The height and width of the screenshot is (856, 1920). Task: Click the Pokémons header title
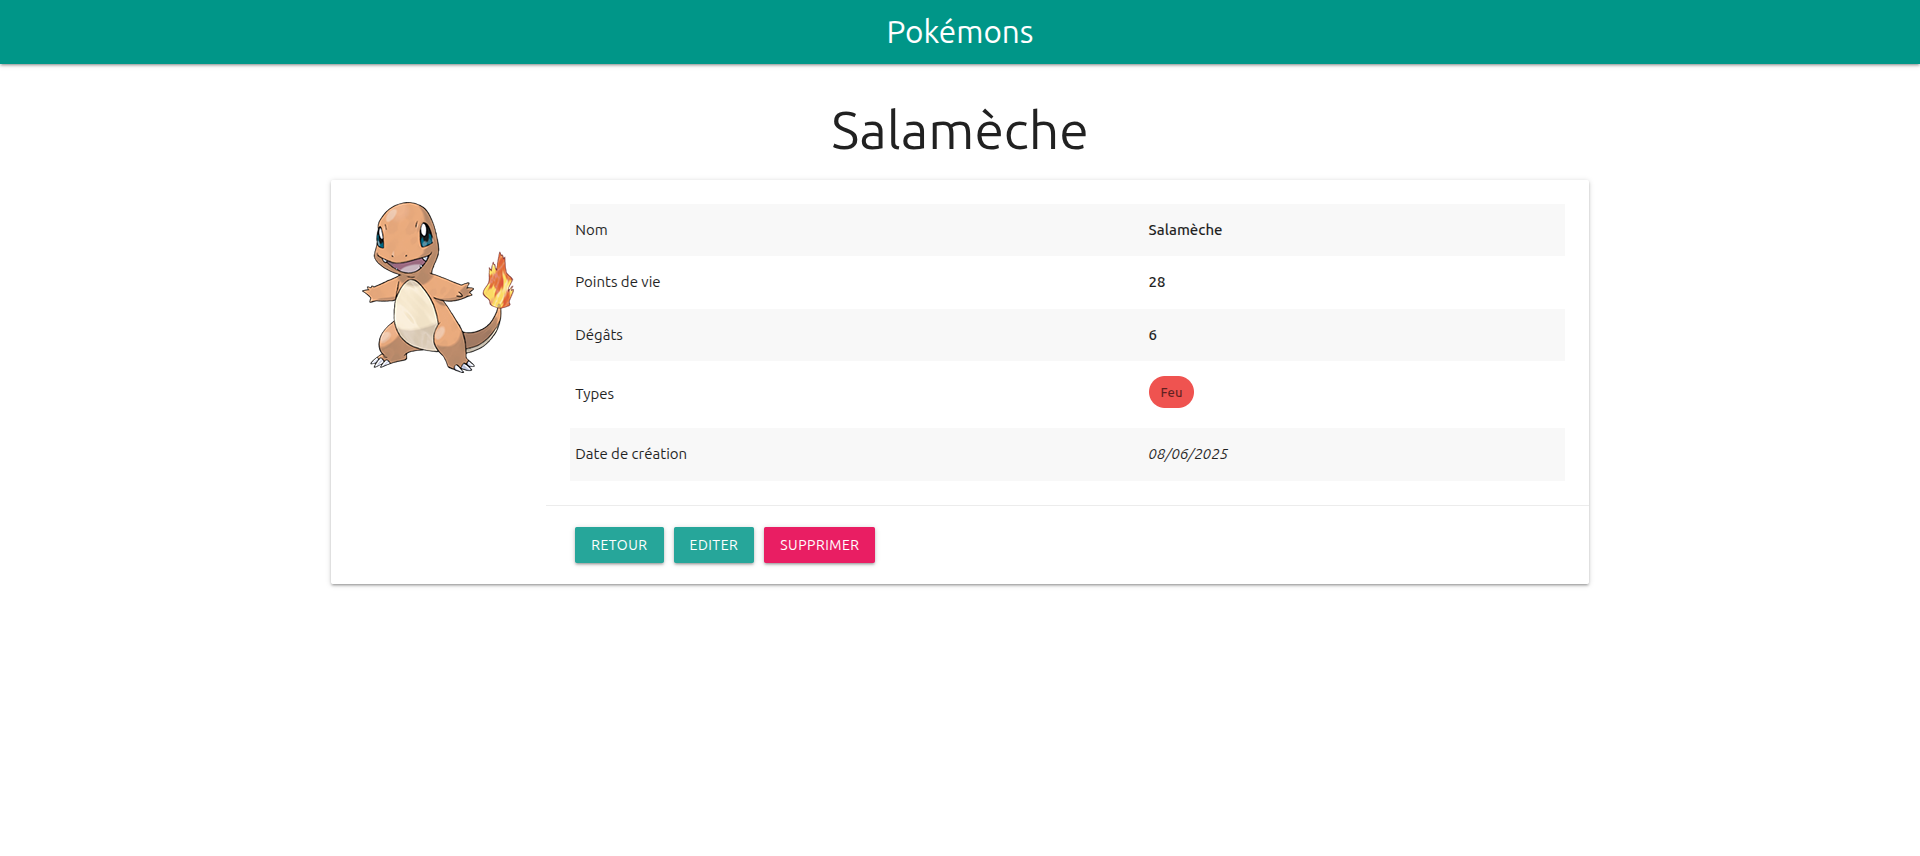coord(960,32)
